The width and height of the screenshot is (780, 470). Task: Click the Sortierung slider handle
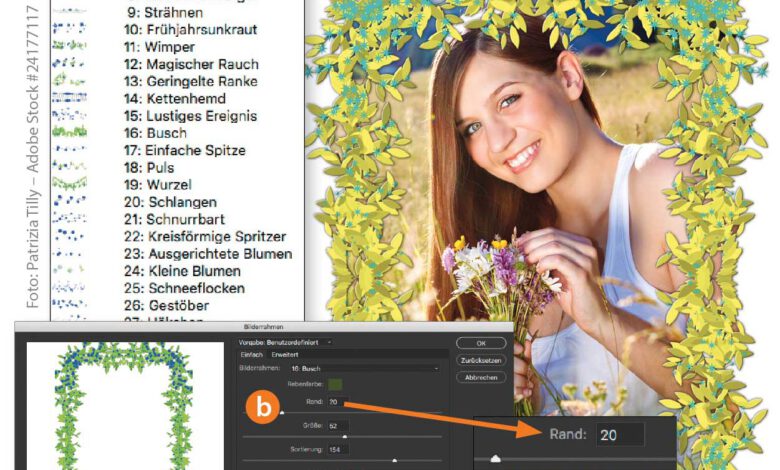(x=394, y=461)
